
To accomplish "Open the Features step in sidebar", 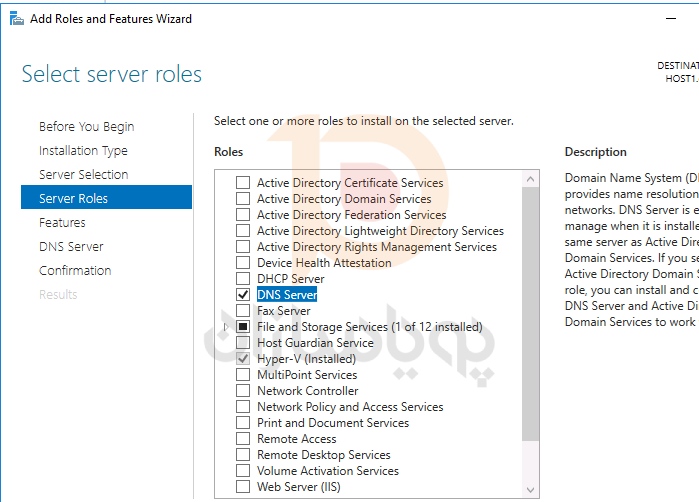I will 62,223.
